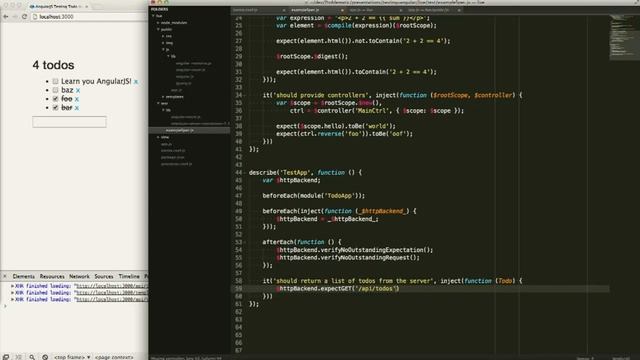640x360 pixels.
Task: Open the Timeline tab in DevTools
Action: [129, 276]
